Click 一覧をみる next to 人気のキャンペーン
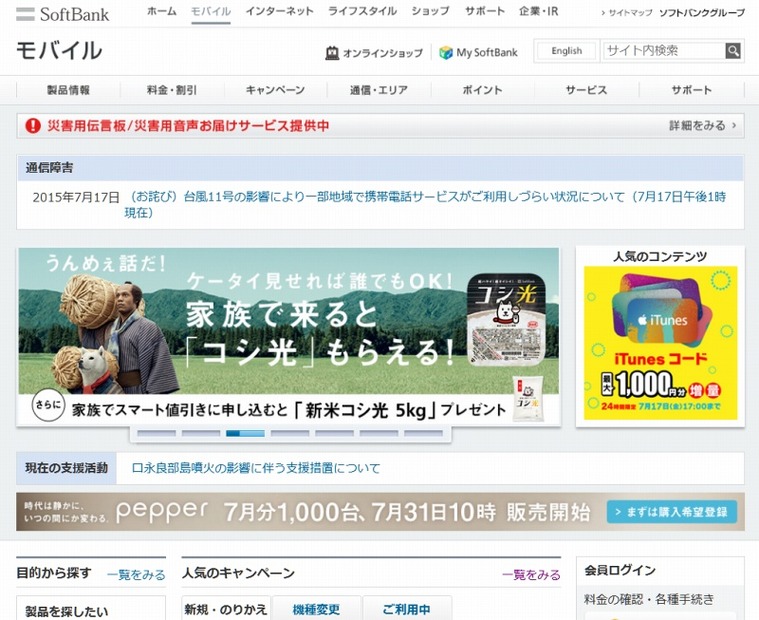 [531, 575]
